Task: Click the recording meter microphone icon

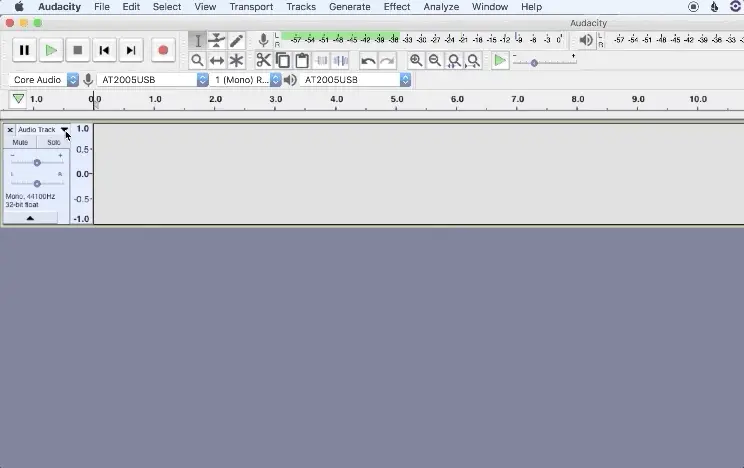Action: tap(263, 40)
